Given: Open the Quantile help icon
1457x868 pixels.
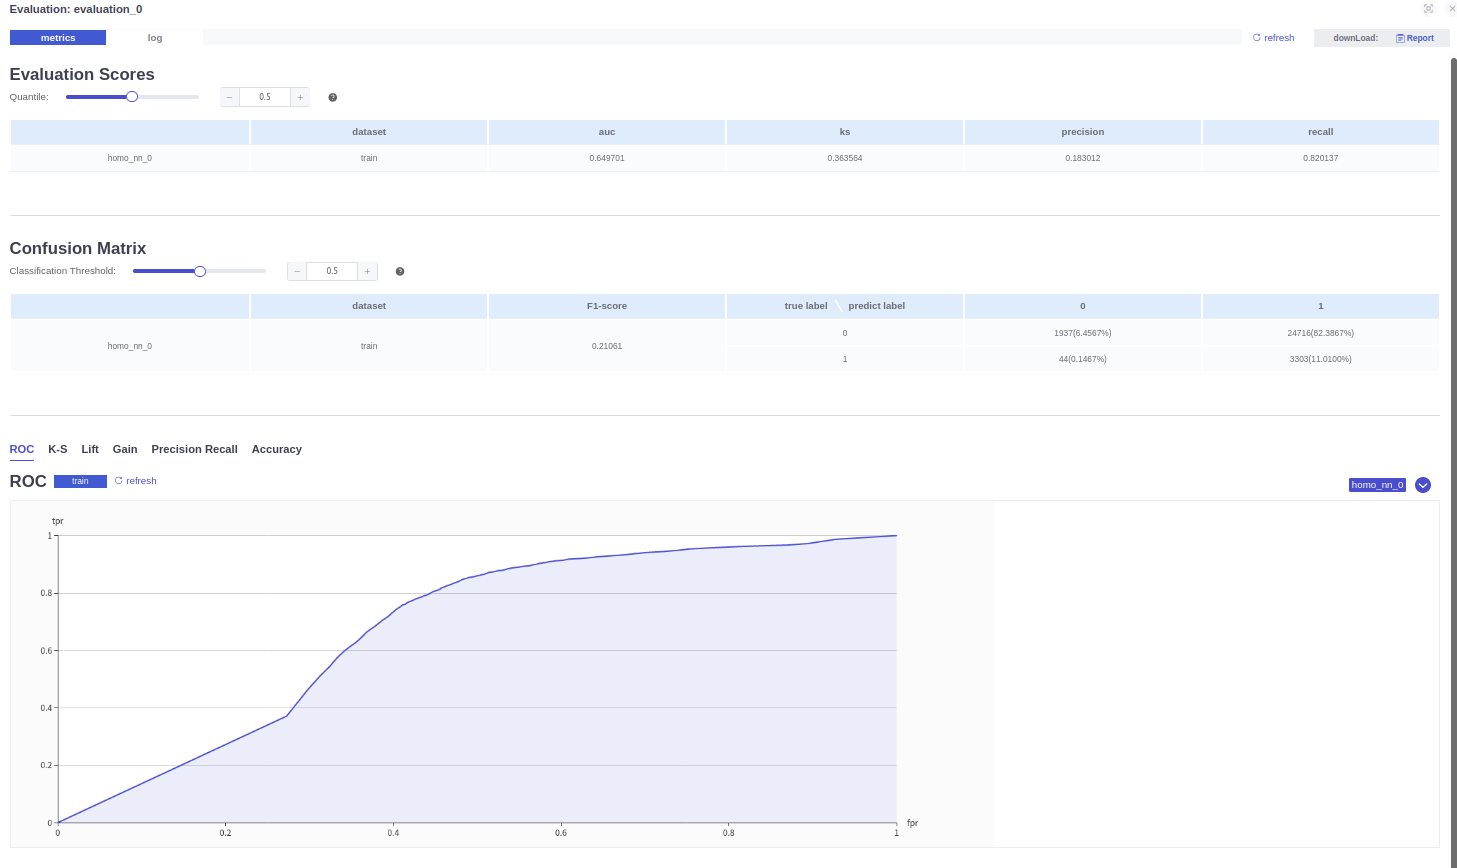Looking at the screenshot, I should [333, 97].
